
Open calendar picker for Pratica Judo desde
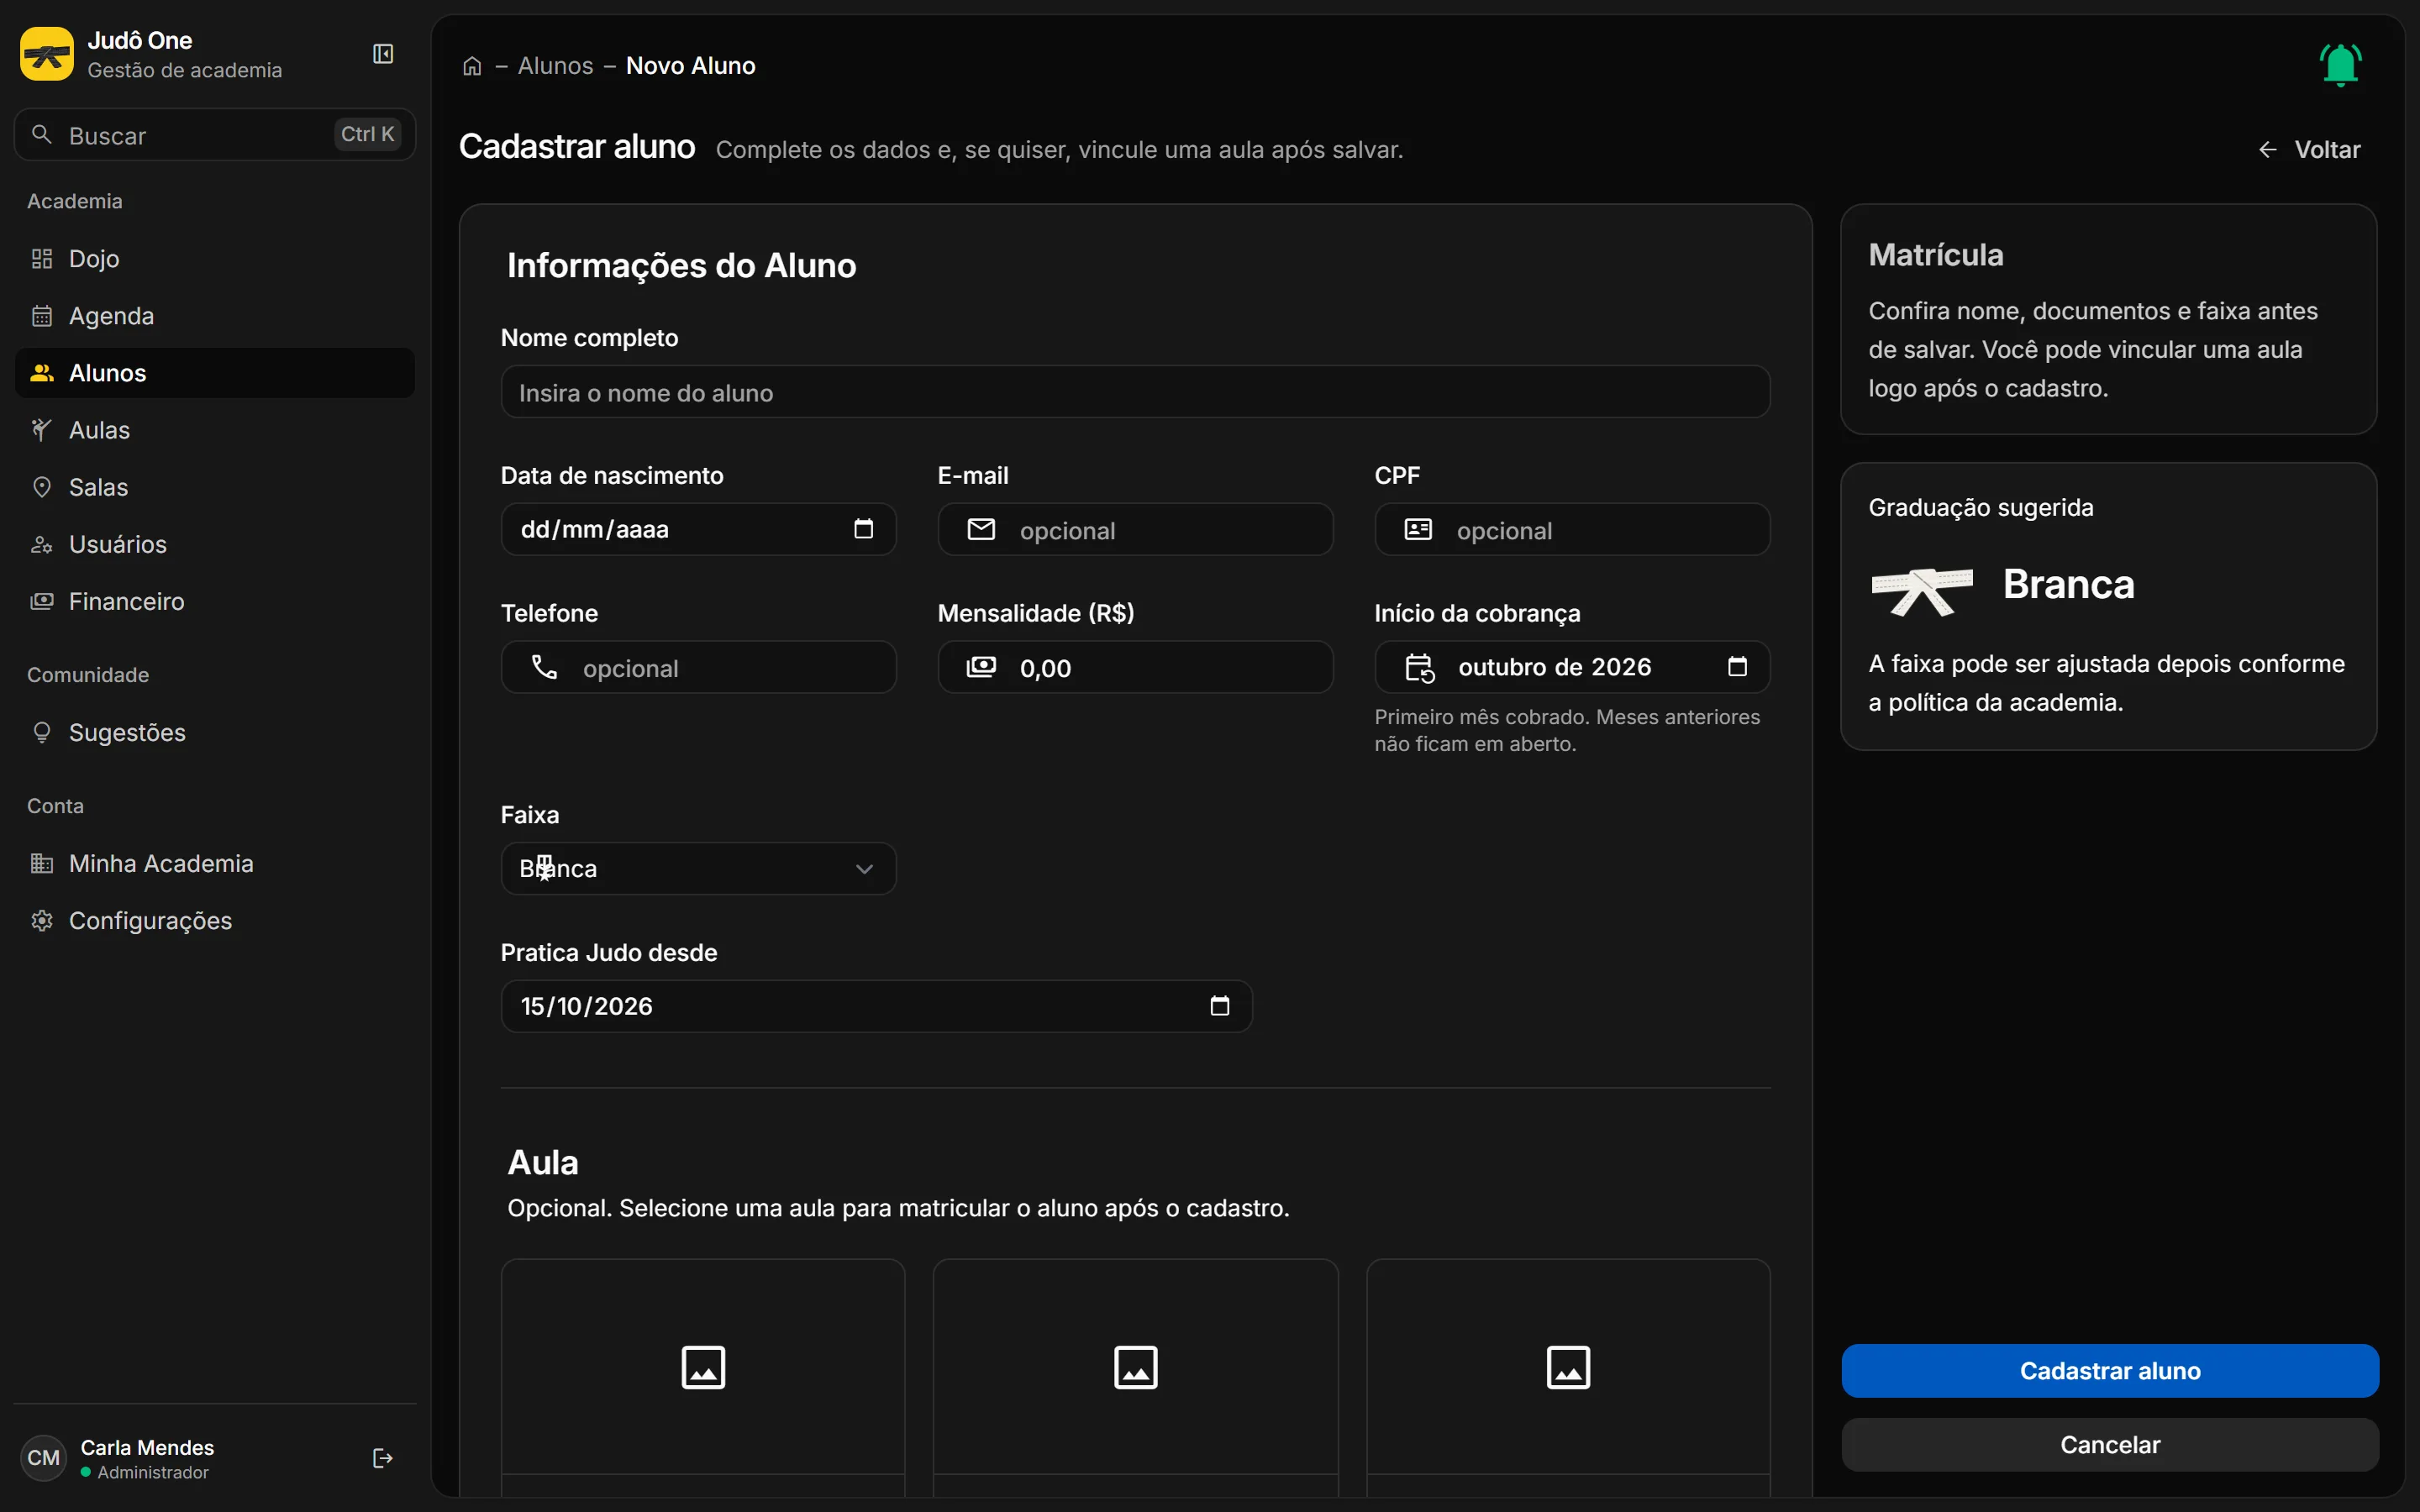pyautogui.click(x=1220, y=1006)
